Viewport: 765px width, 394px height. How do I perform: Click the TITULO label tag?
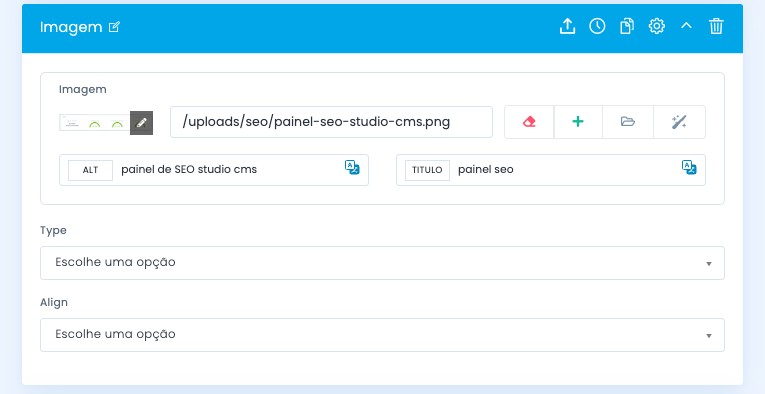427,170
